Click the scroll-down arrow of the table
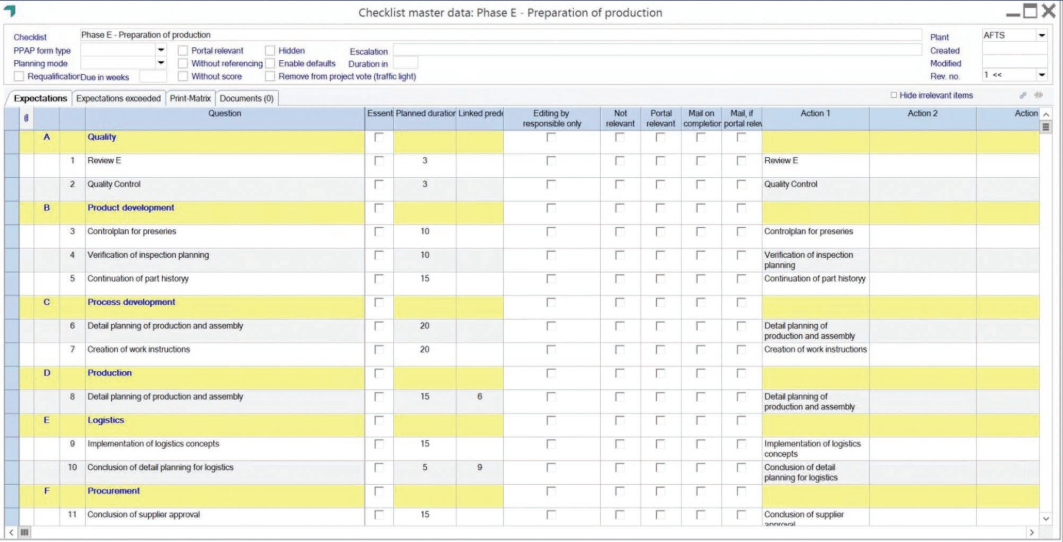The height and width of the screenshot is (542, 1063). (1045, 518)
